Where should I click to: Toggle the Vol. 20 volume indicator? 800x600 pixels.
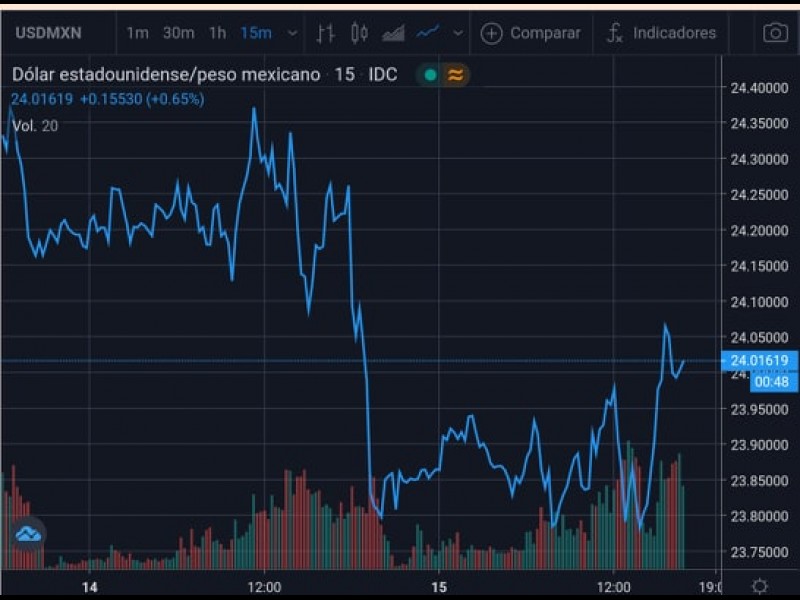coord(35,125)
